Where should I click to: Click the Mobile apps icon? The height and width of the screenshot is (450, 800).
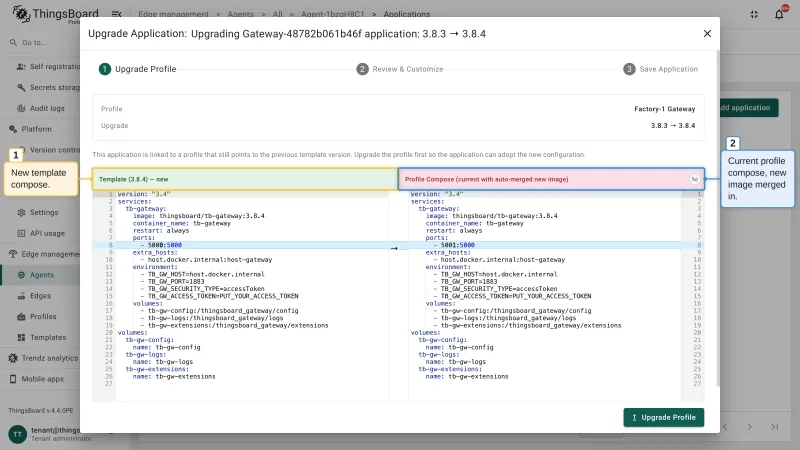13,379
